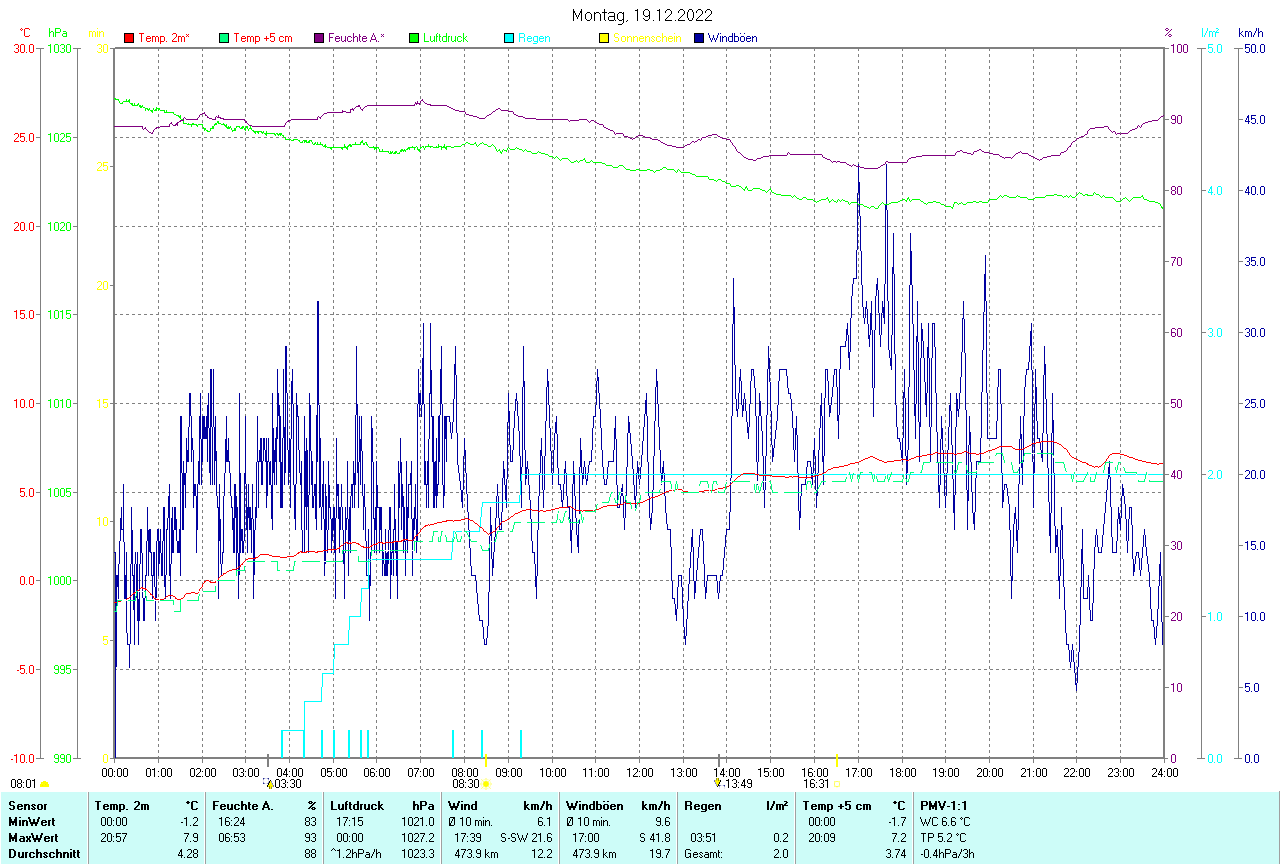Click the average temperature value '4.28'

tap(188, 854)
